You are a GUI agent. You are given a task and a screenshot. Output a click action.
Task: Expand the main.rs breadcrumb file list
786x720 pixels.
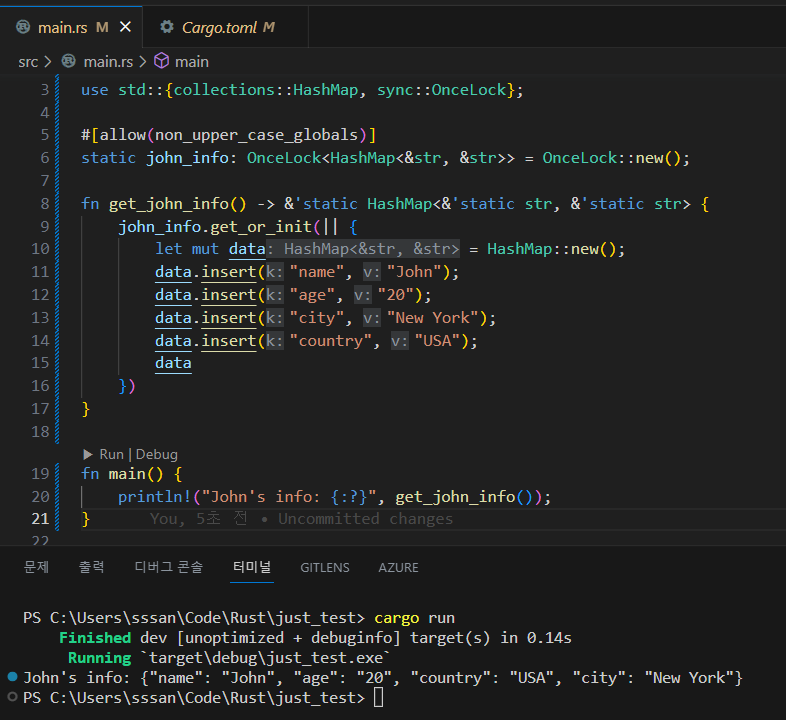pyautogui.click(x=100, y=61)
